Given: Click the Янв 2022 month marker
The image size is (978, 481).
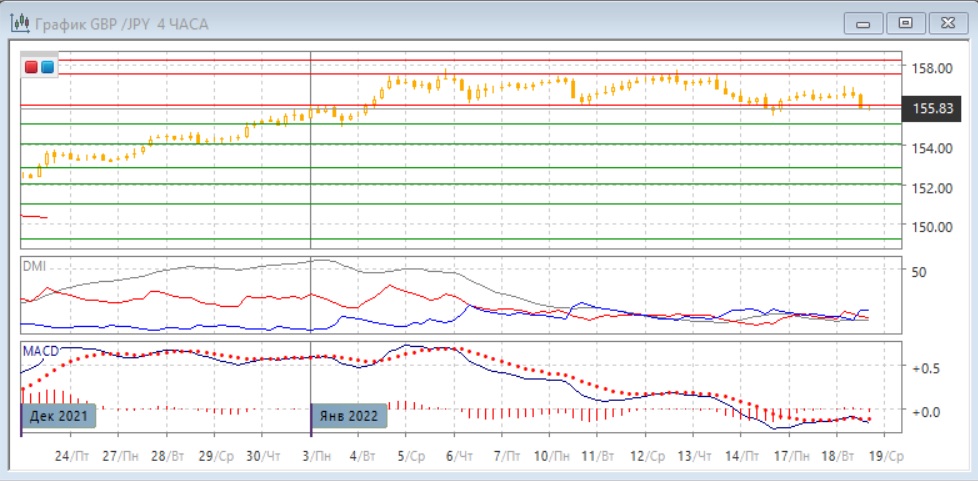Looking at the screenshot, I should [x=349, y=415].
